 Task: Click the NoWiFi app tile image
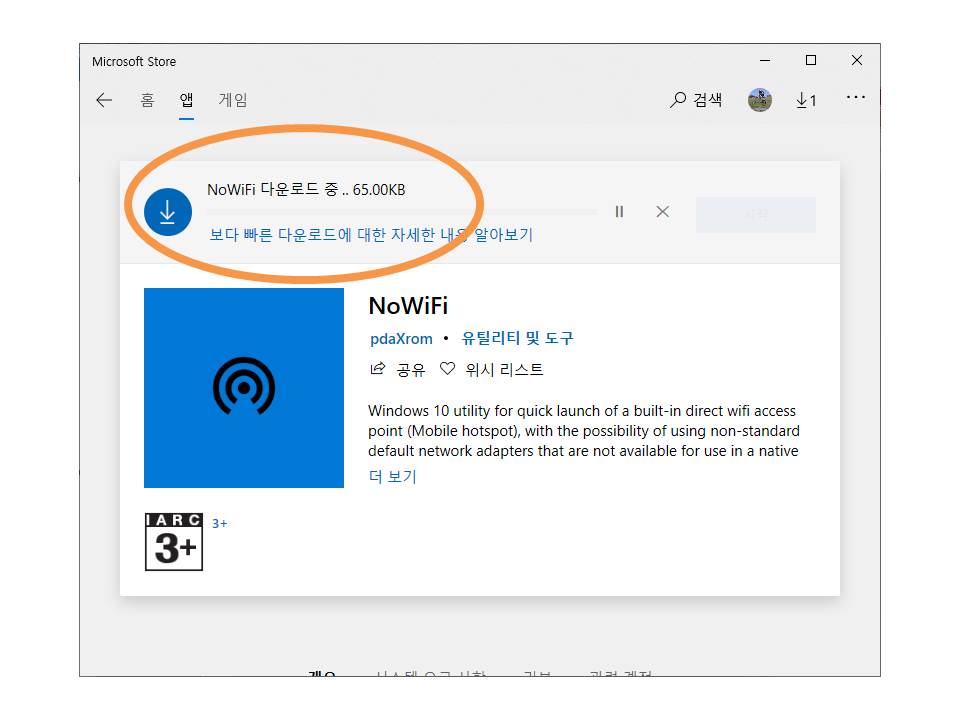[x=244, y=388]
